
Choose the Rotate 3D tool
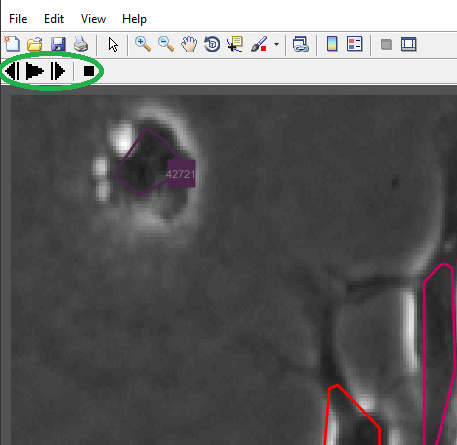(x=212, y=44)
